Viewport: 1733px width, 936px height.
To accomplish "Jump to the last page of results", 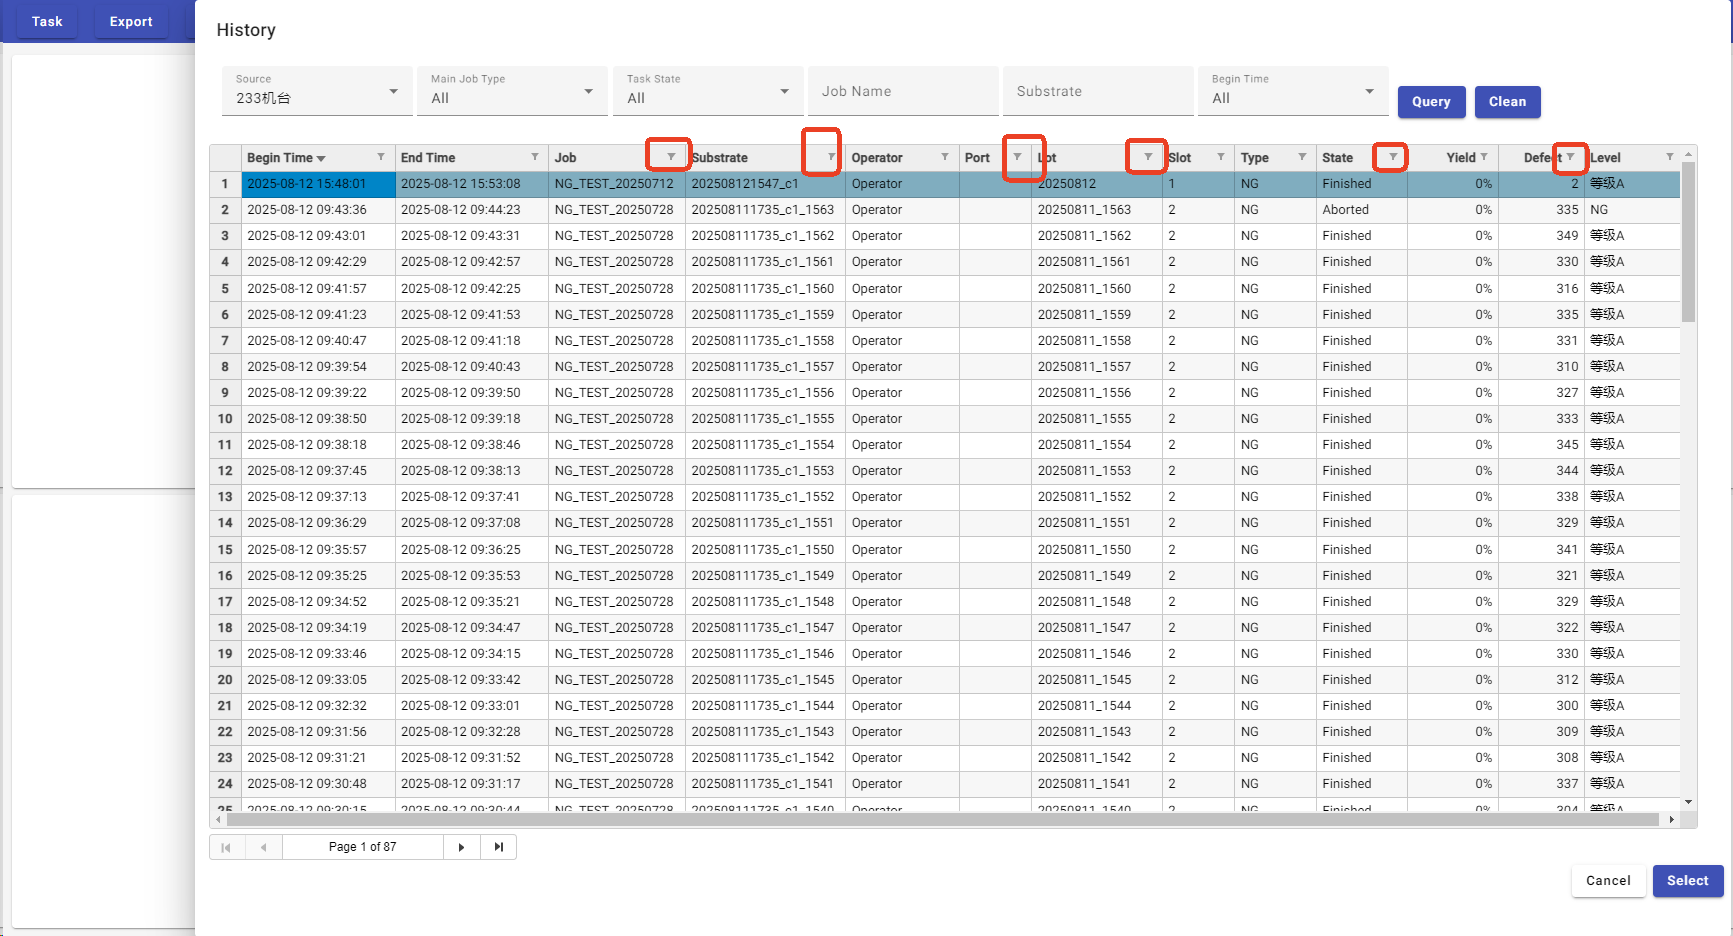I will (498, 847).
